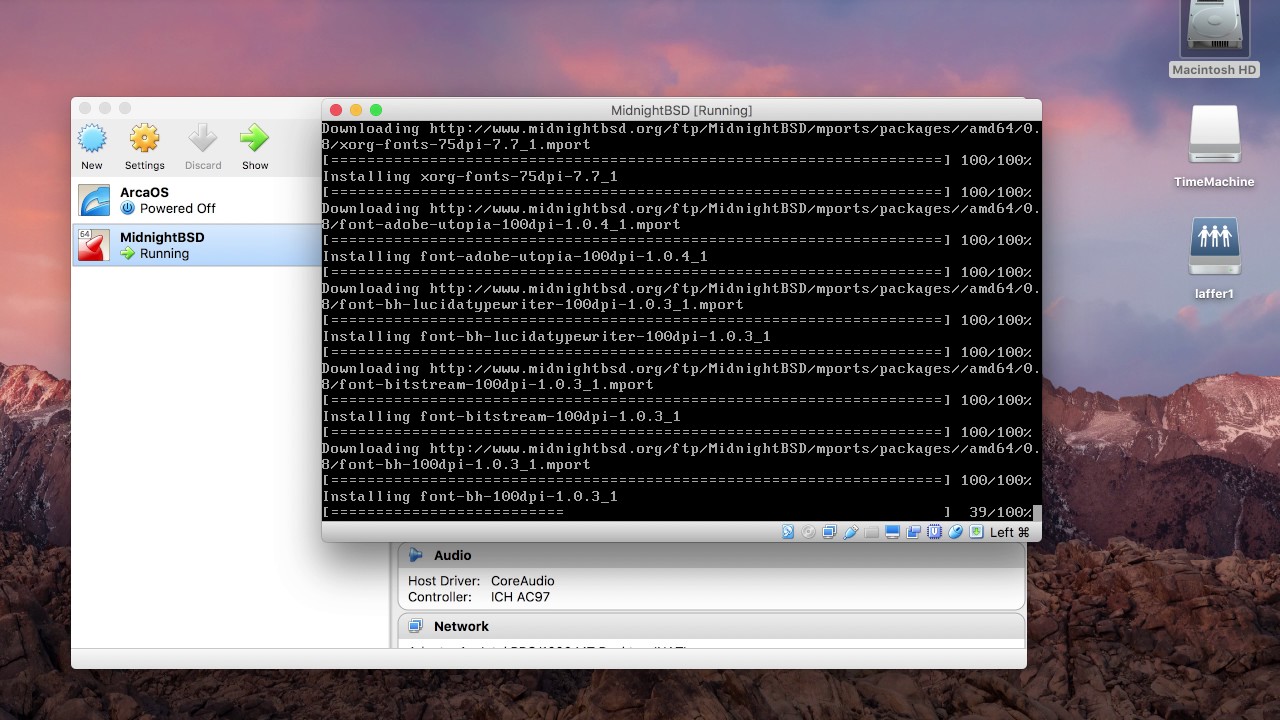Click the Controller ICH AC97 value
The width and height of the screenshot is (1280, 720).
(520, 597)
